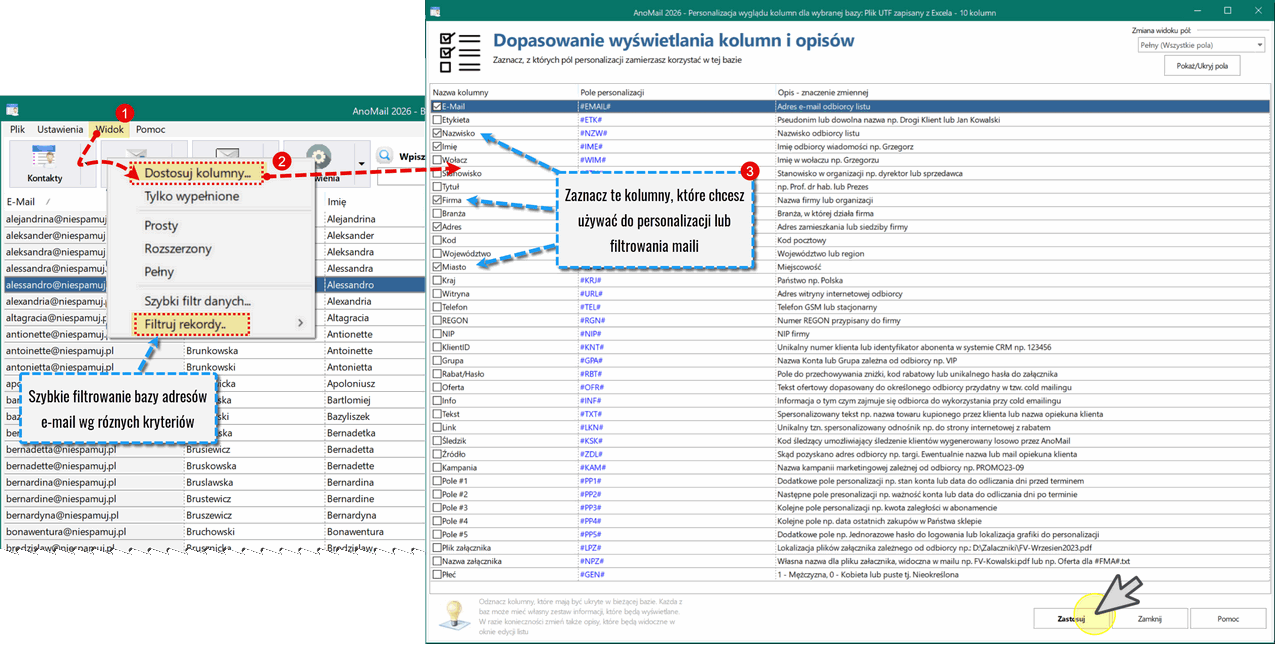Select the bonawentura@niespamuj.pl row
Viewport: 1280px width, 649px height.
pyautogui.click(x=212, y=531)
